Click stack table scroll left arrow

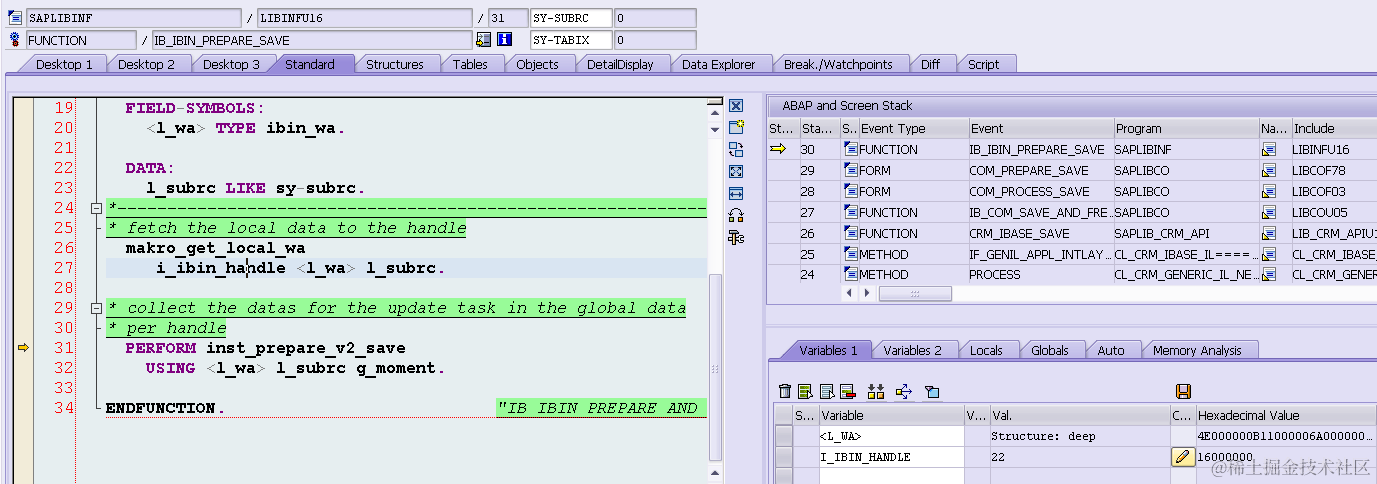[x=851, y=293]
